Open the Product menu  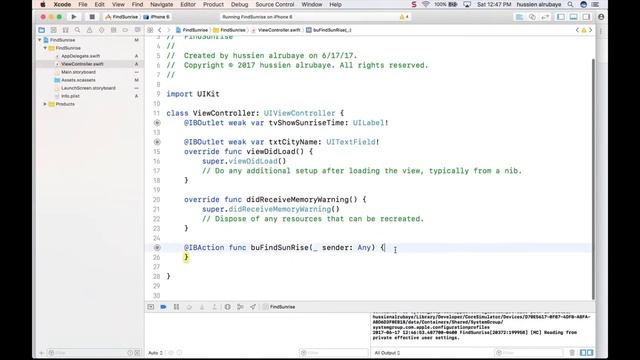213,4
